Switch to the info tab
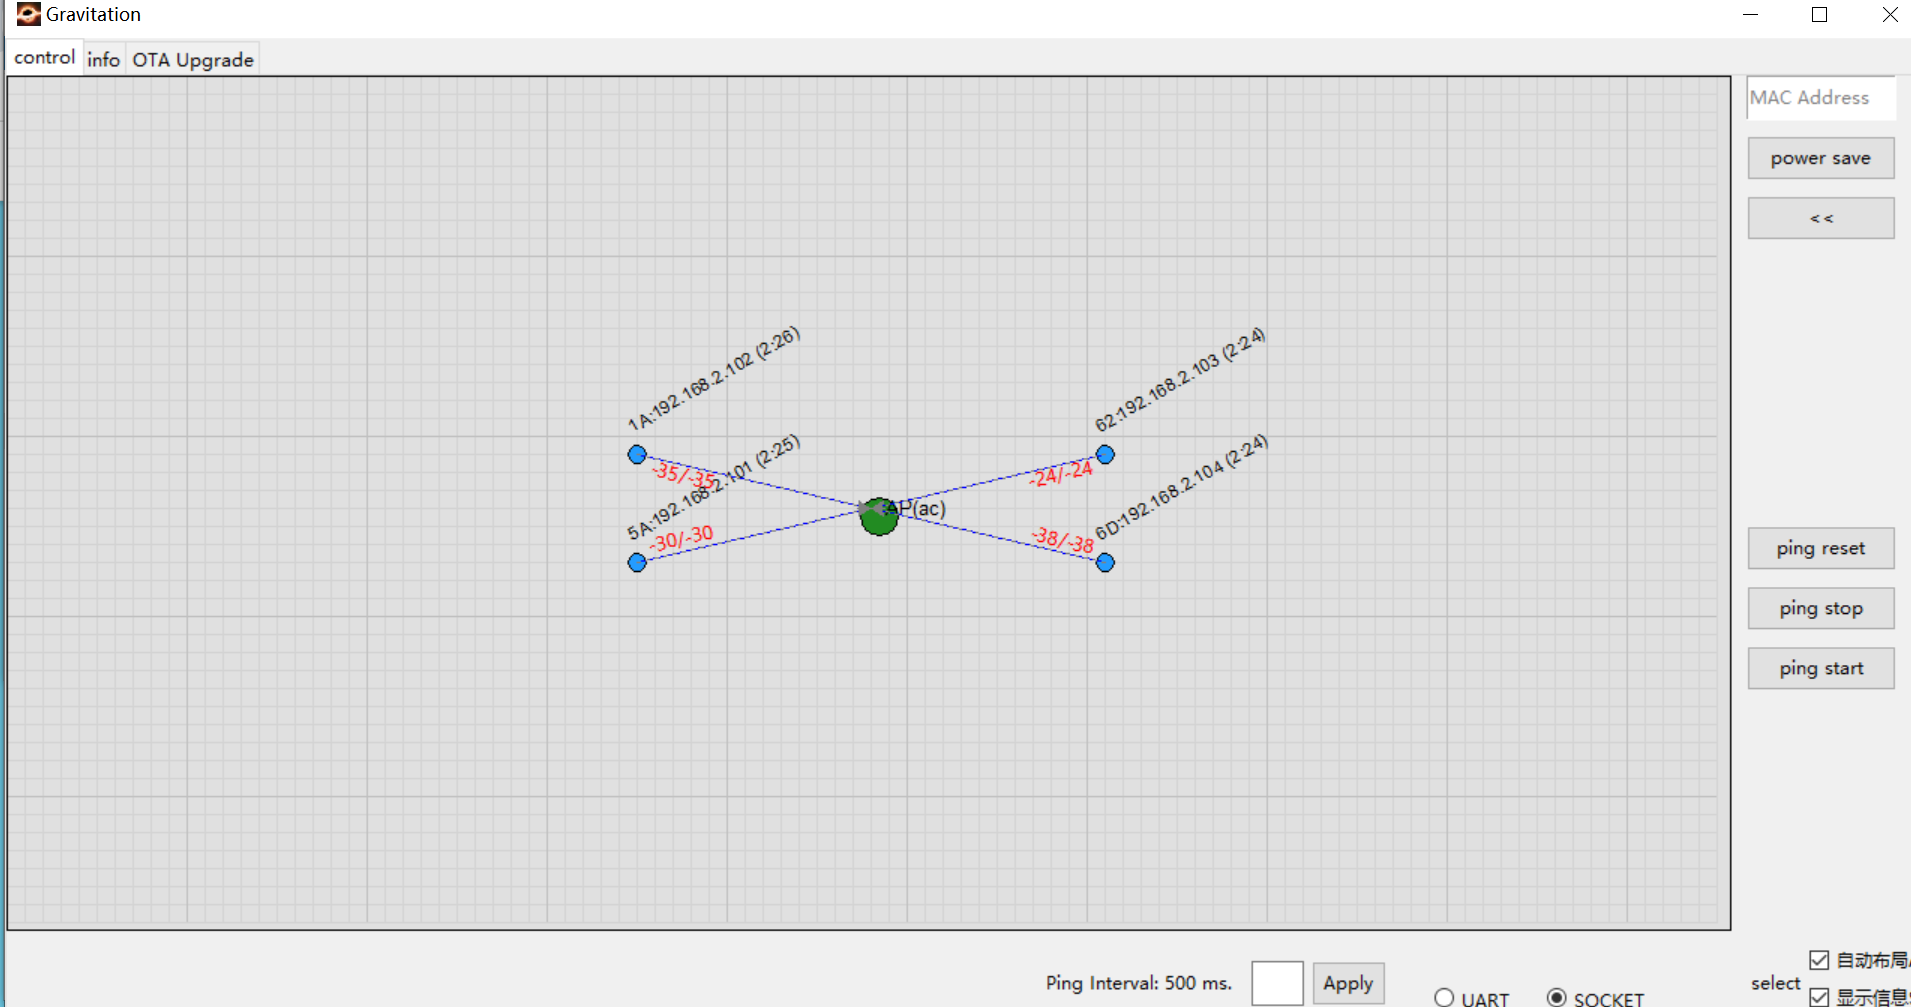Image resolution: width=1911 pixels, height=1007 pixels. 103,59
